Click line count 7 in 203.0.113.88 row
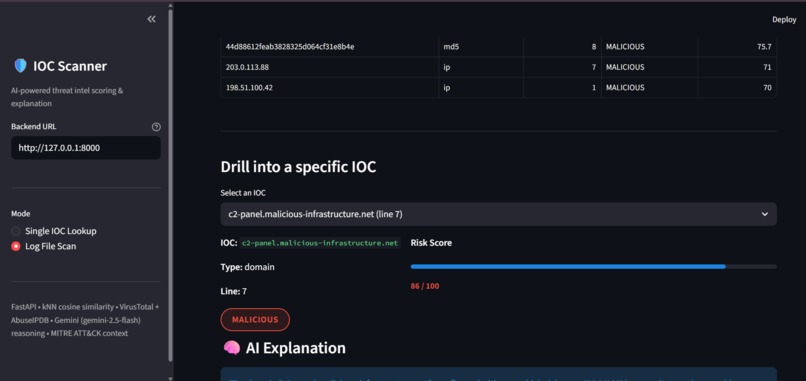The image size is (806, 381). [x=562, y=67]
